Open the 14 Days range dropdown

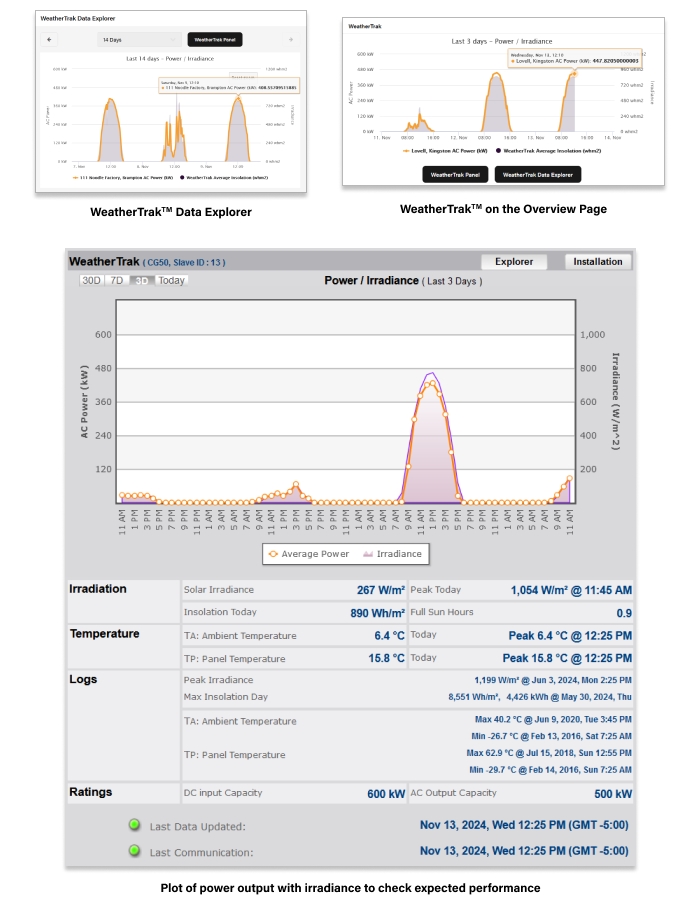coord(138,39)
